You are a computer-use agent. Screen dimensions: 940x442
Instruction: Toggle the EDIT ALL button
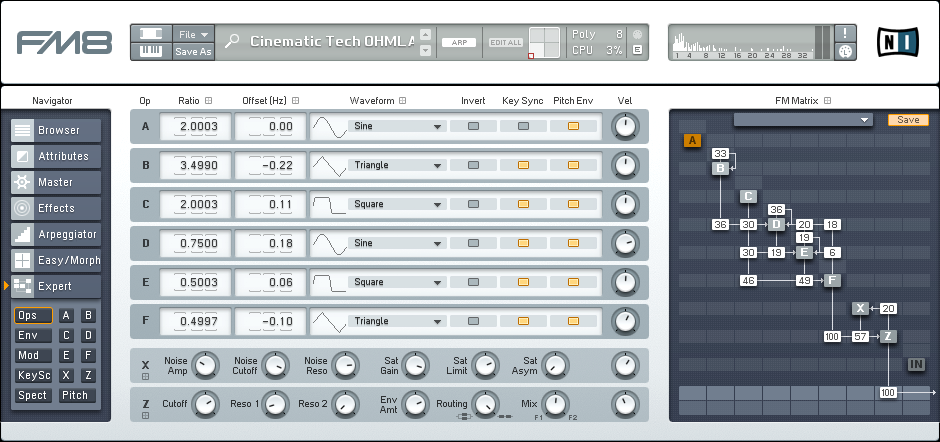coord(506,43)
